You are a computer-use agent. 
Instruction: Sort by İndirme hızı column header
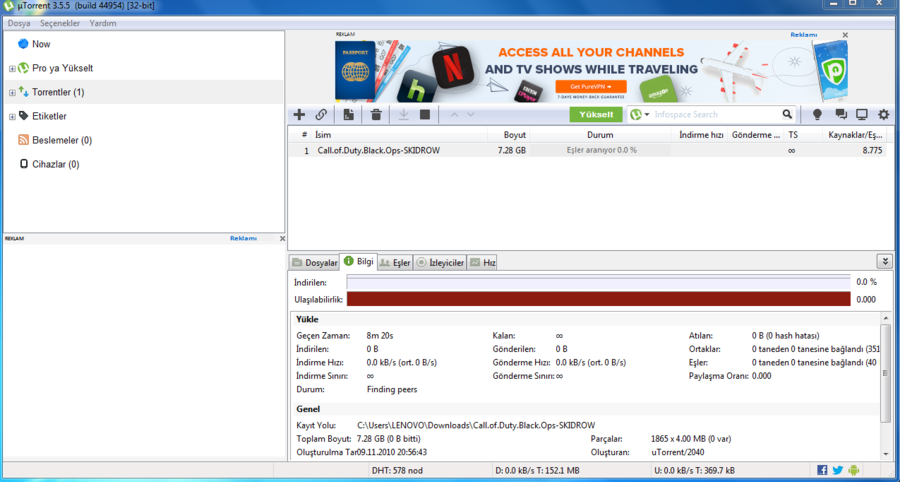coord(700,135)
